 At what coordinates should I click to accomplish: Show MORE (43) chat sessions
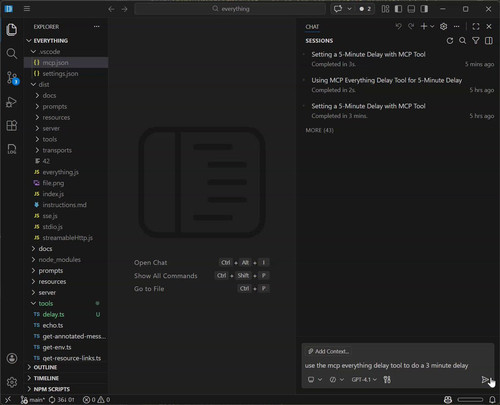319,130
